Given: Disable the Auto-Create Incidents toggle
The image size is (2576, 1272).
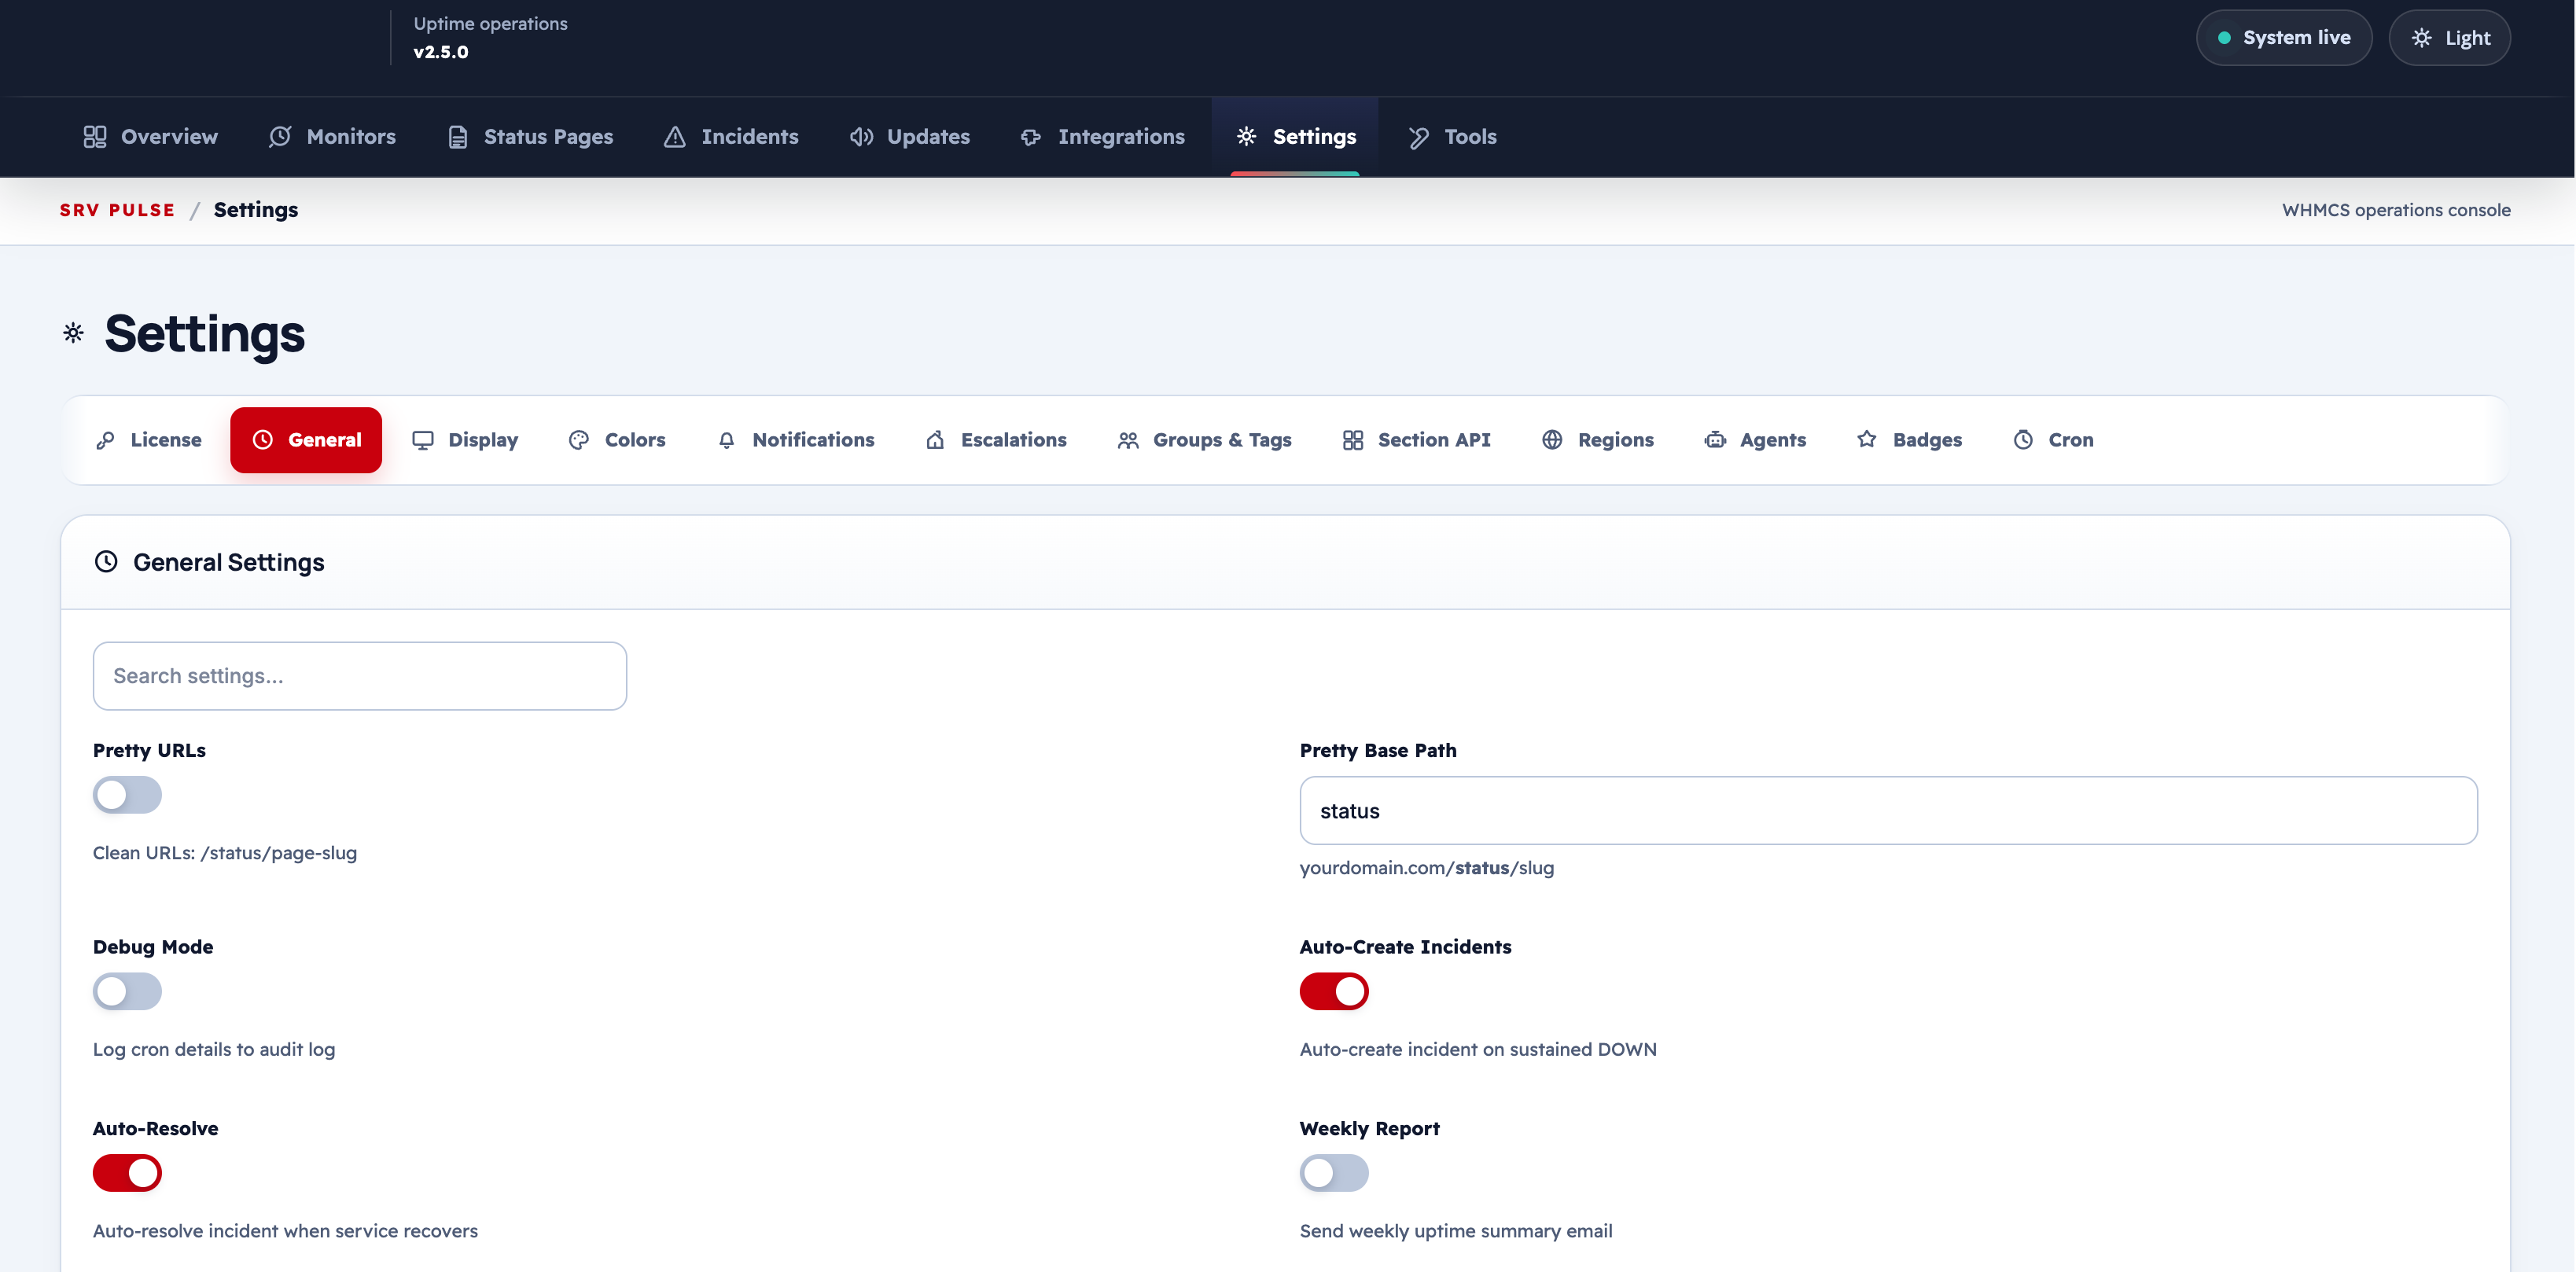Looking at the screenshot, I should pos(1334,991).
